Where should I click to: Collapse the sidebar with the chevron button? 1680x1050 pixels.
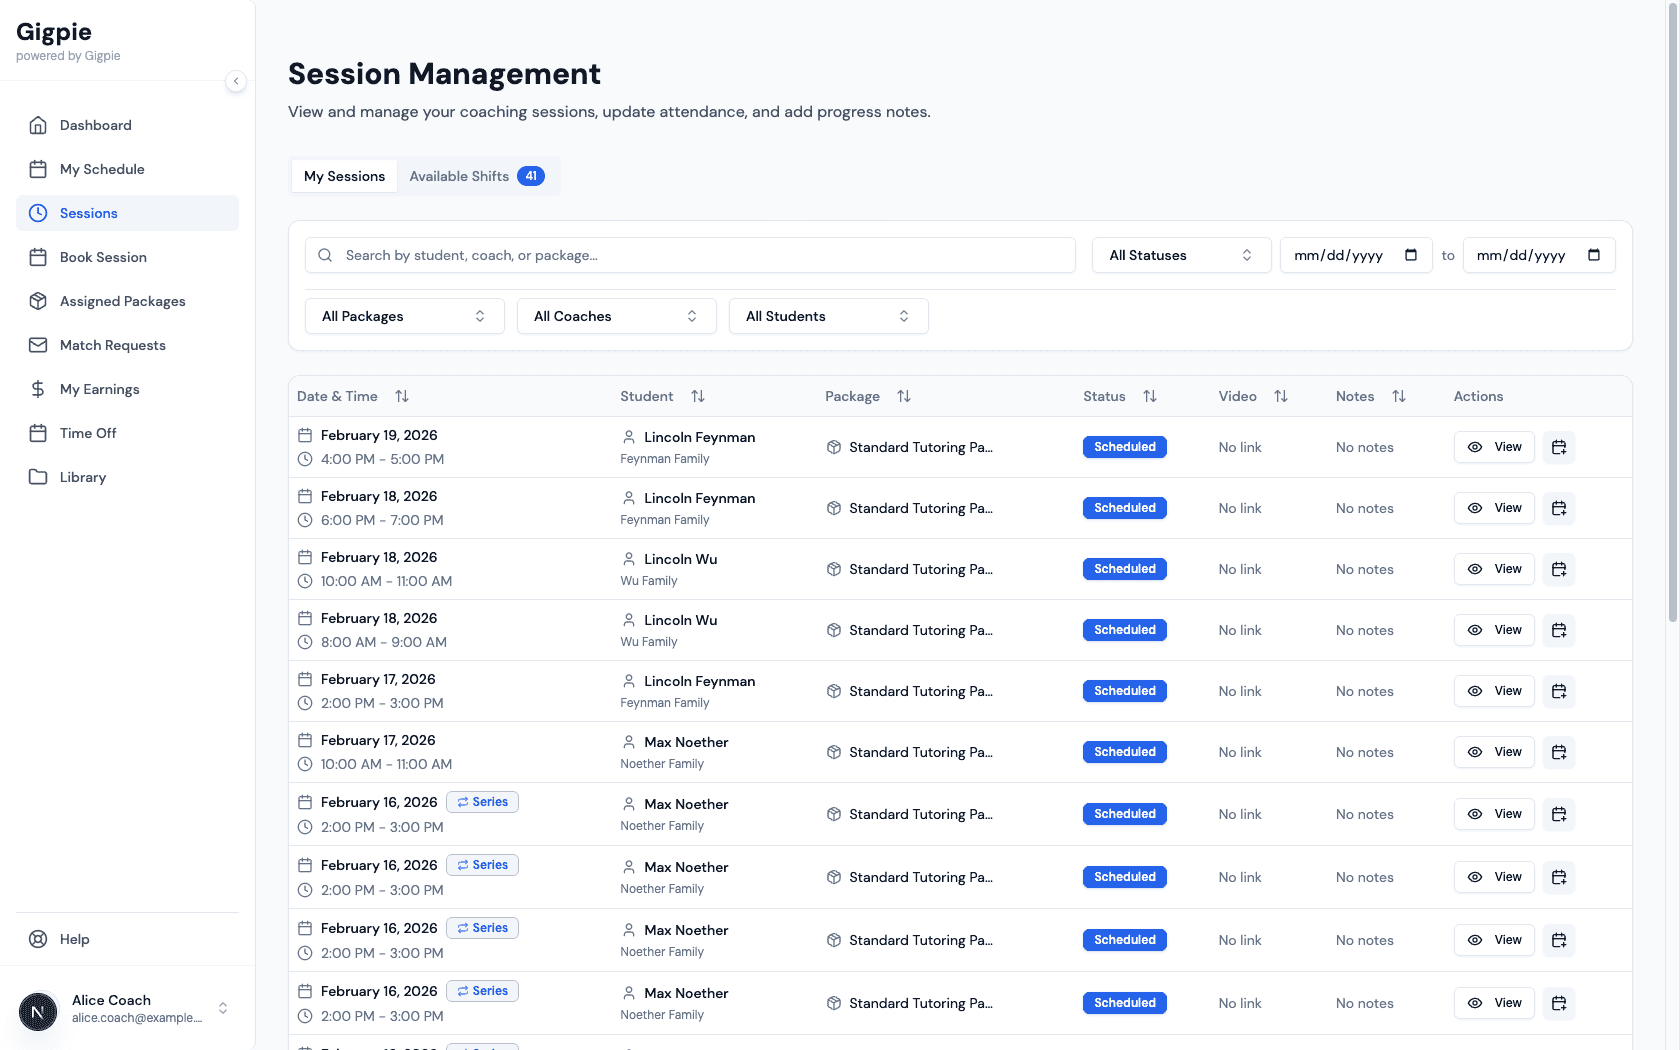236,81
